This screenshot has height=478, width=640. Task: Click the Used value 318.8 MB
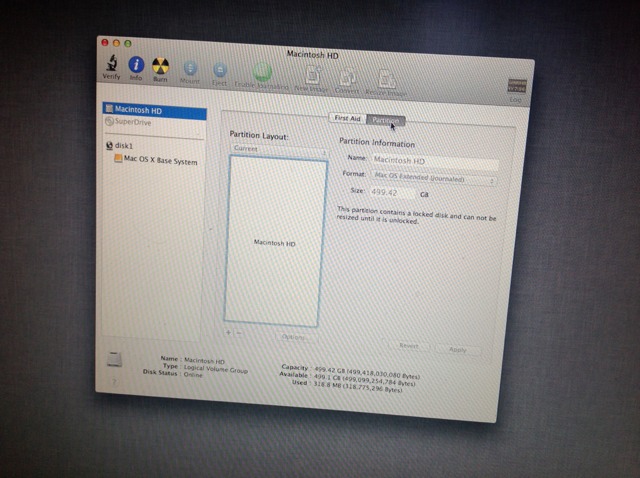(x=358, y=387)
